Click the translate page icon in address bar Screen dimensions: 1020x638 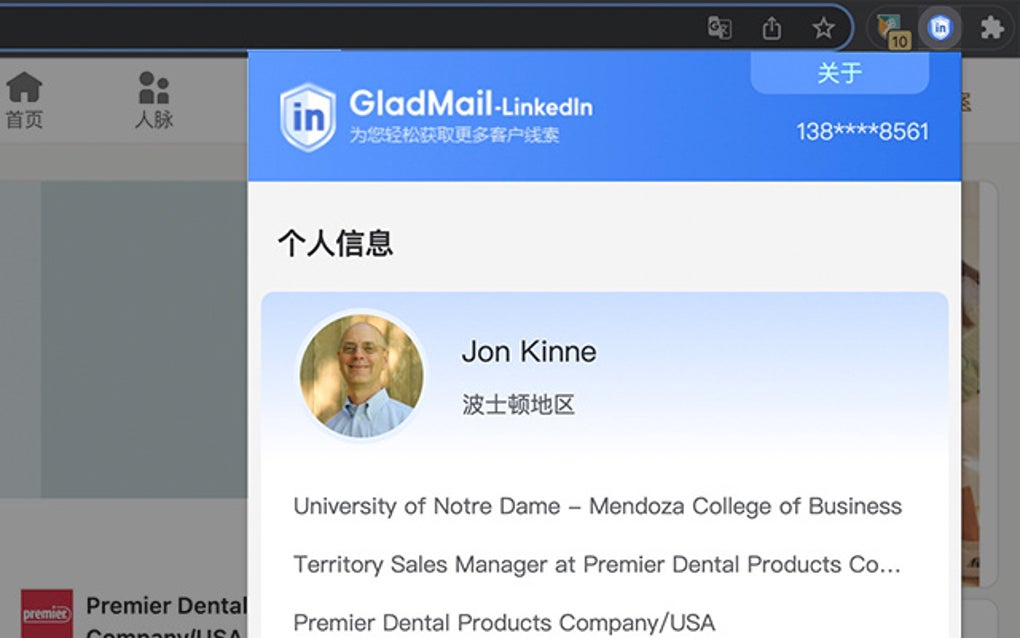[x=719, y=28]
